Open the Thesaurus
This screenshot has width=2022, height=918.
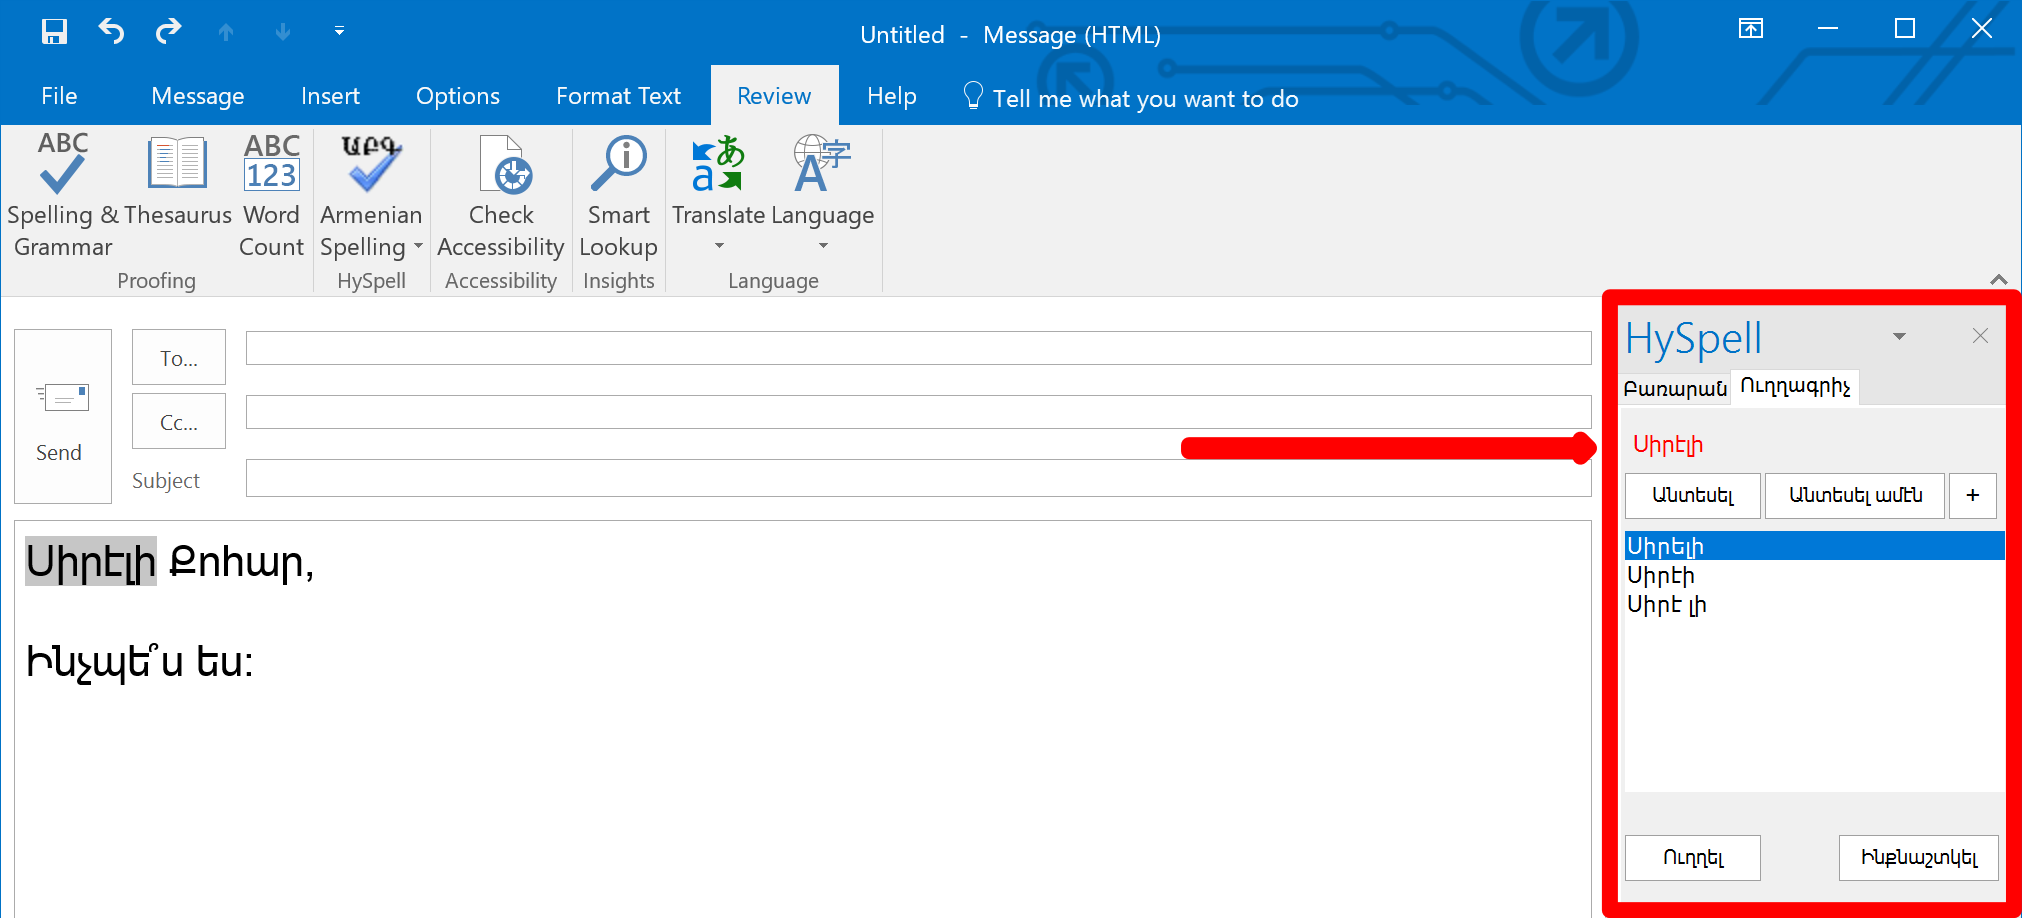coord(178,180)
